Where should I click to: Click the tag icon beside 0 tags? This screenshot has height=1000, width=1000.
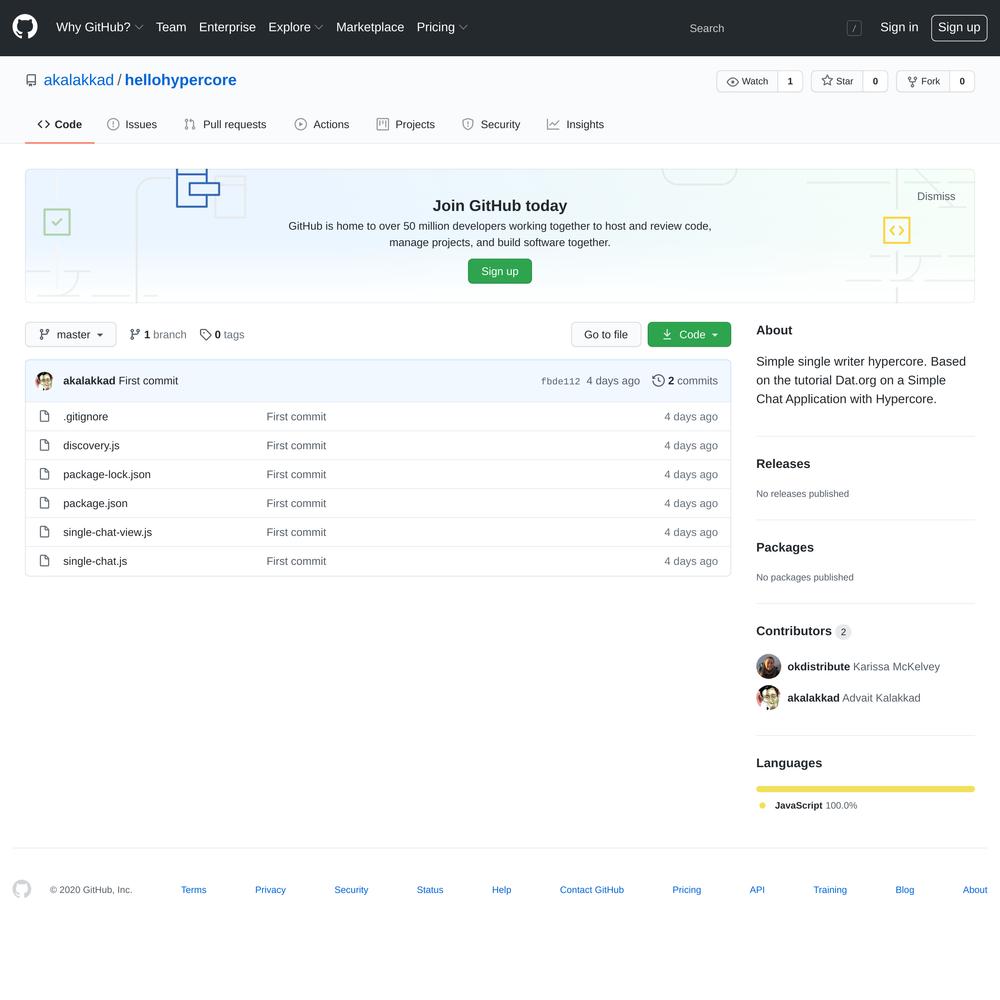pyautogui.click(x=205, y=335)
